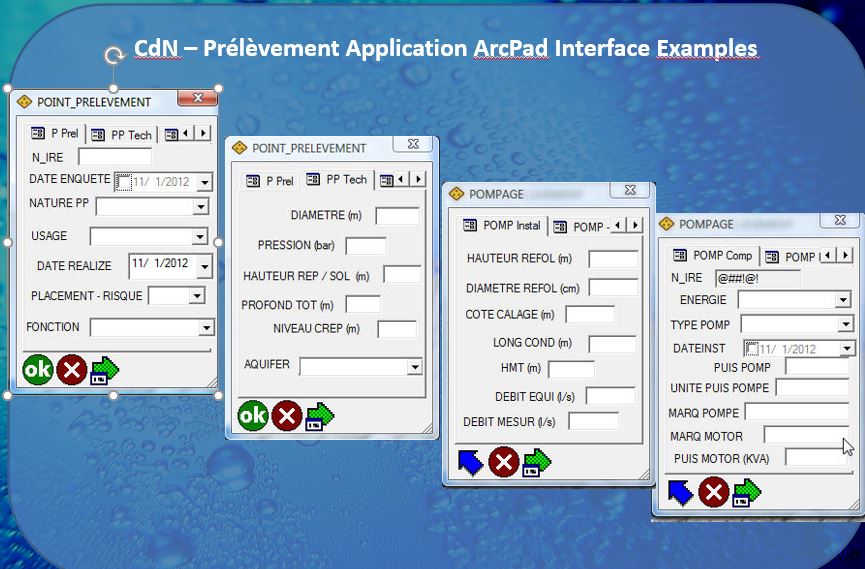
Task: Click rotation handle above selected window image
Action: point(114,55)
